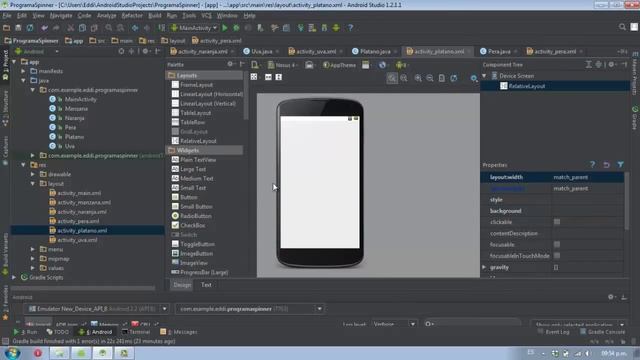Click the Find magnifier toolbar icon

click(109, 28)
